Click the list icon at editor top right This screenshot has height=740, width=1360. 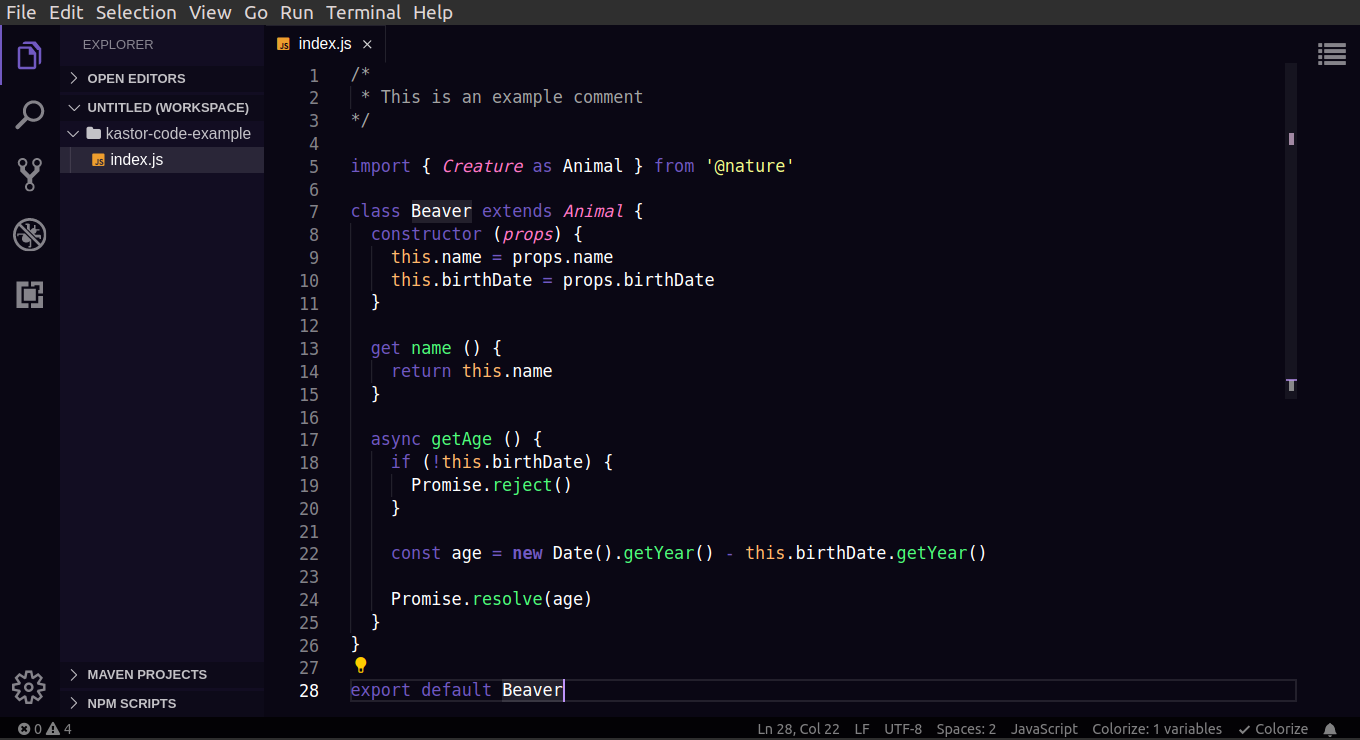click(1331, 54)
